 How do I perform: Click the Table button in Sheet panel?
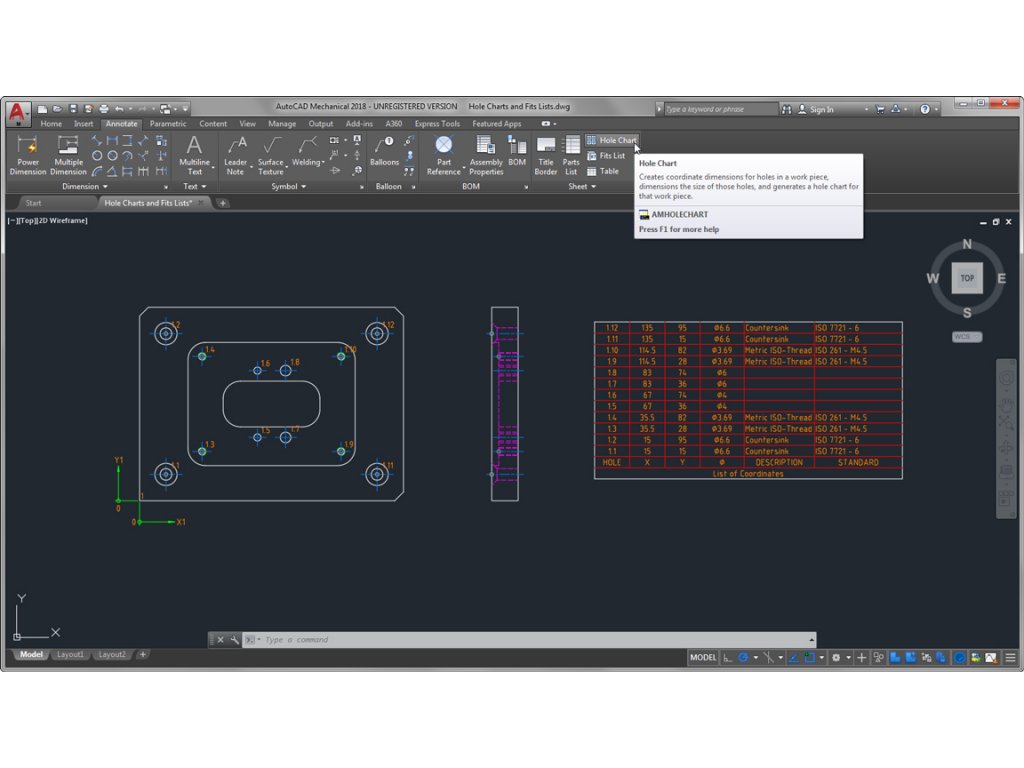(603, 172)
